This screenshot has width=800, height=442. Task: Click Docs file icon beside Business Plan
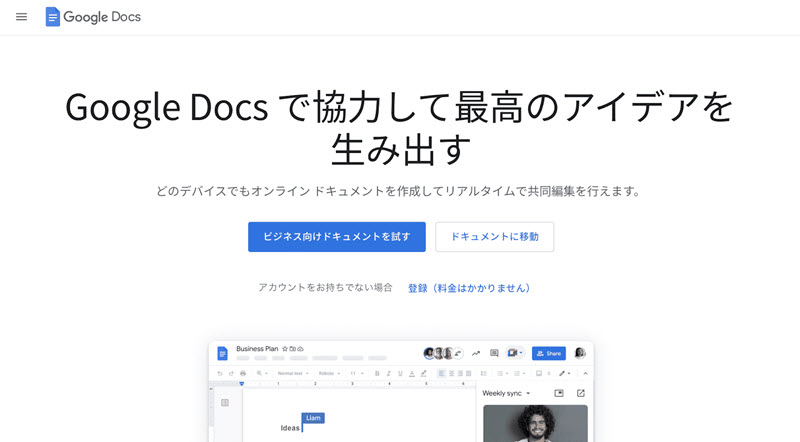point(222,353)
